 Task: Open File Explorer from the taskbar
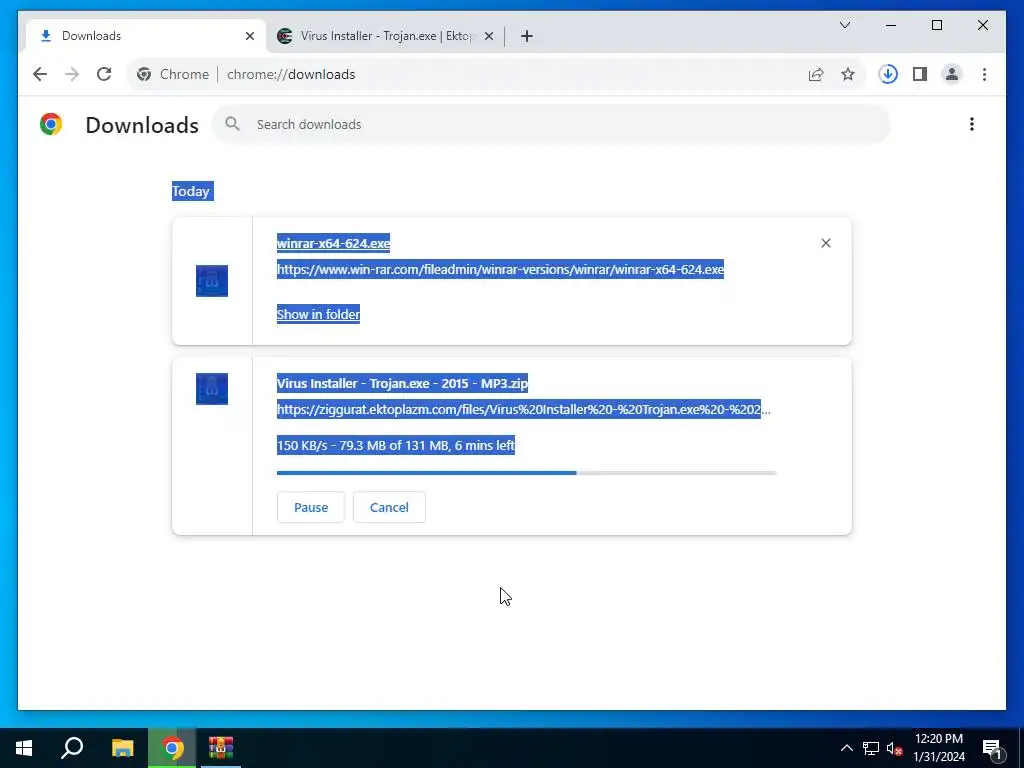(122, 748)
